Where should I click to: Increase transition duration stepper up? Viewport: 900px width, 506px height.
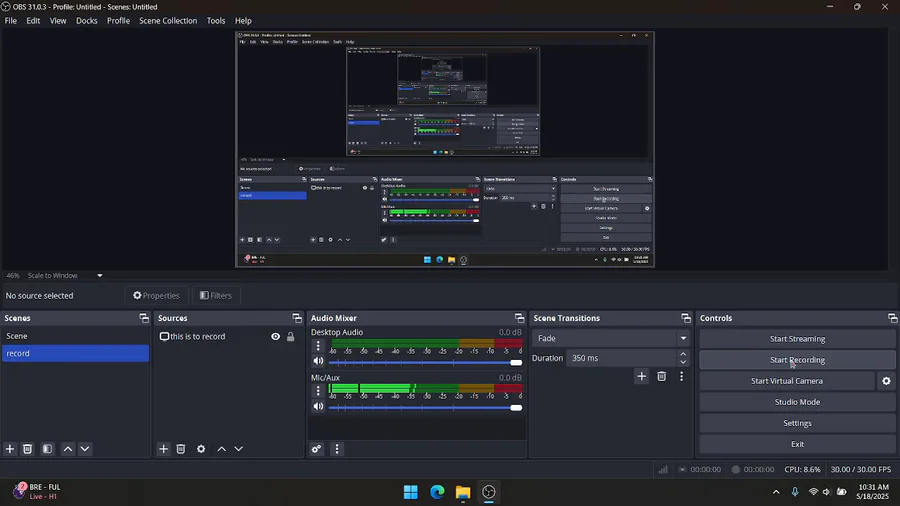pos(683,354)
